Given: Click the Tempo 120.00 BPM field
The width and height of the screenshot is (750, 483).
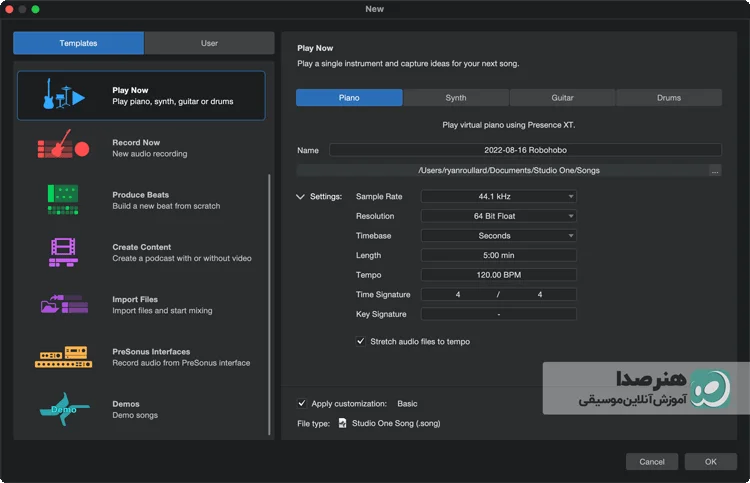Looking at the screenshot, I should [x=498, y=275].
